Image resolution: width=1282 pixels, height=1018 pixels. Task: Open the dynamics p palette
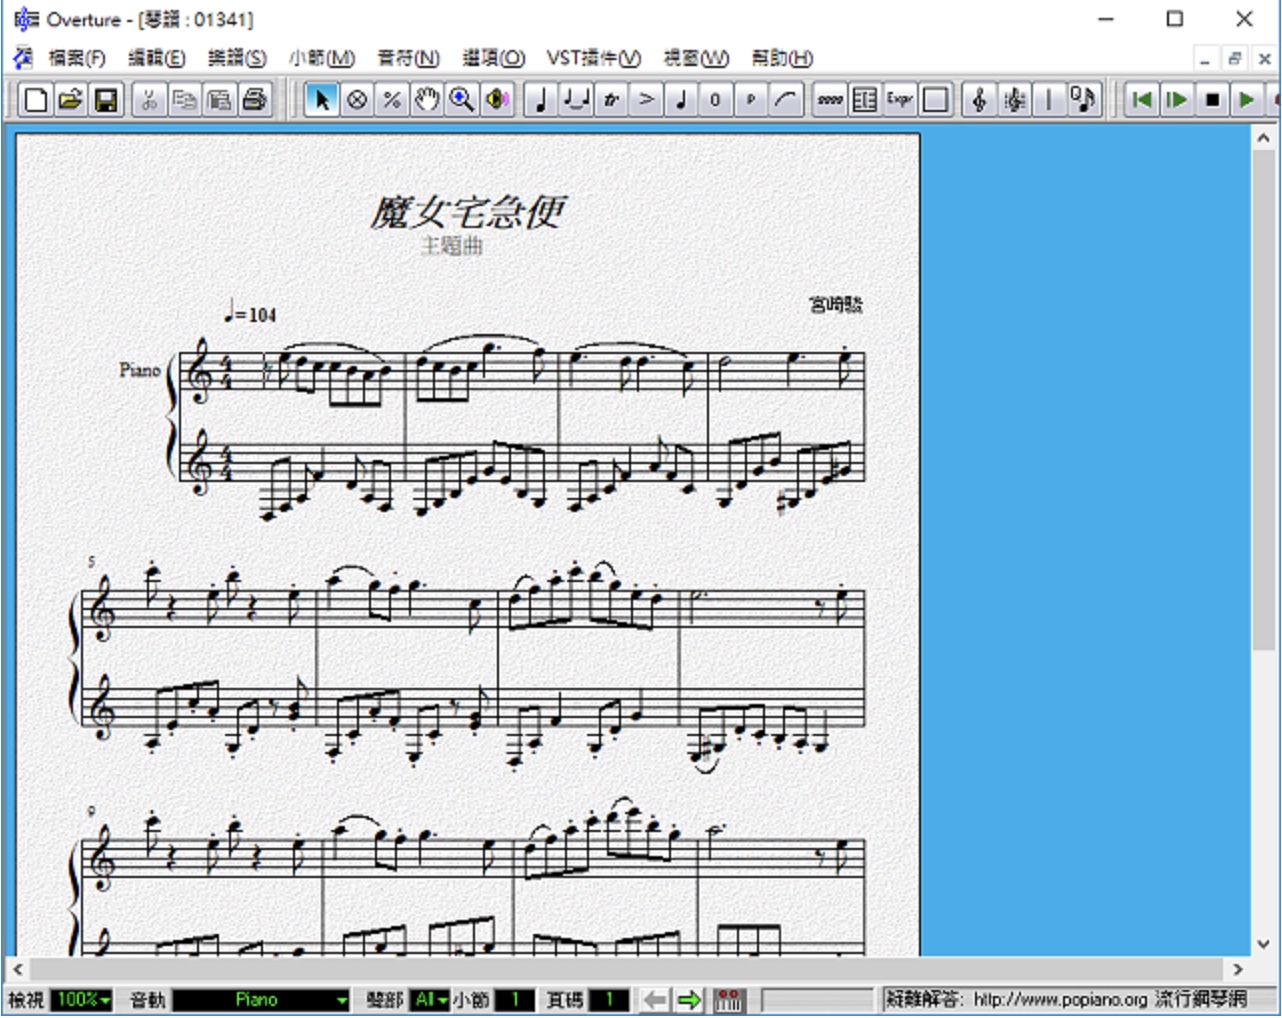tap(751, 100)
